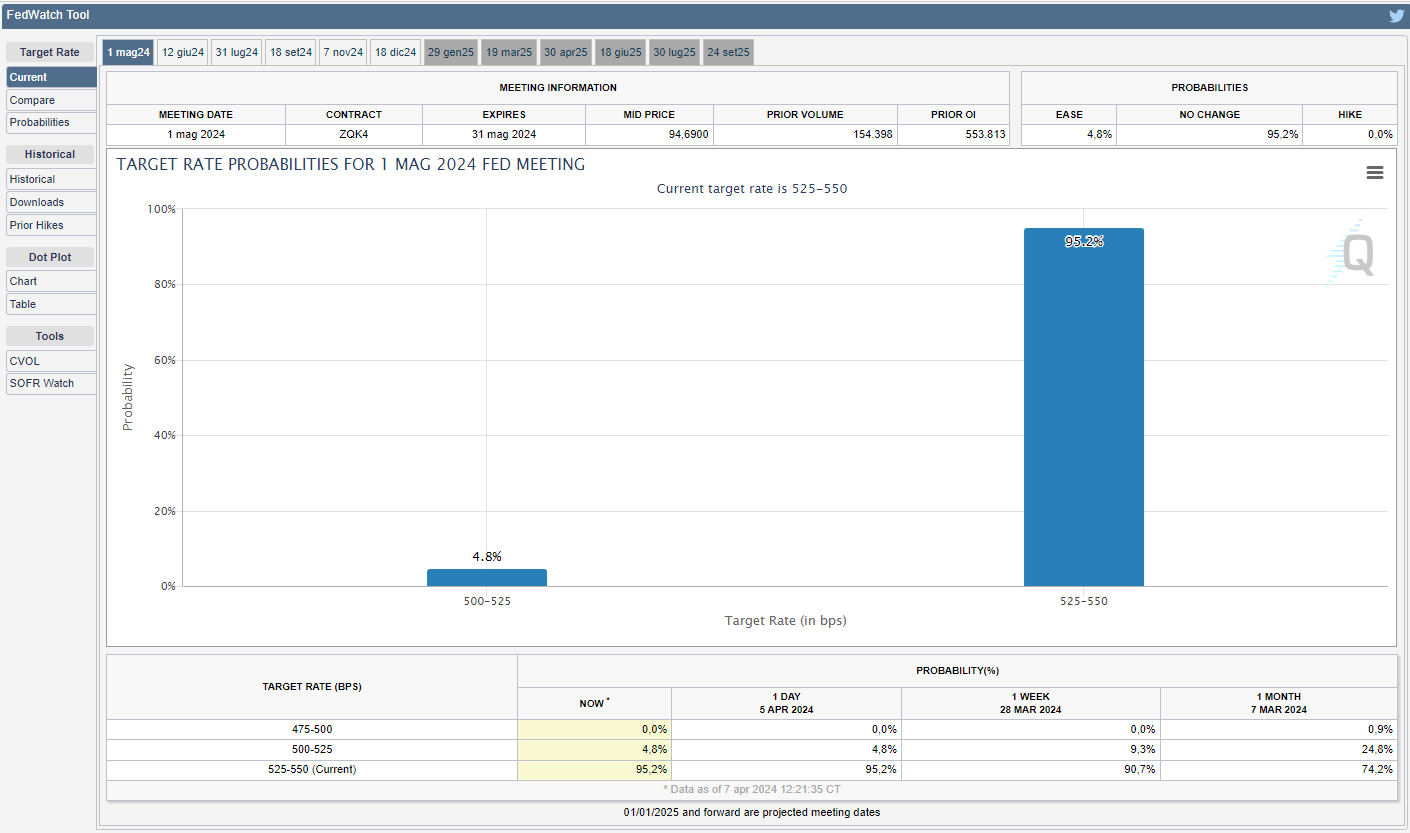Click the 500-525 probability bar

[x=486, y=577]
